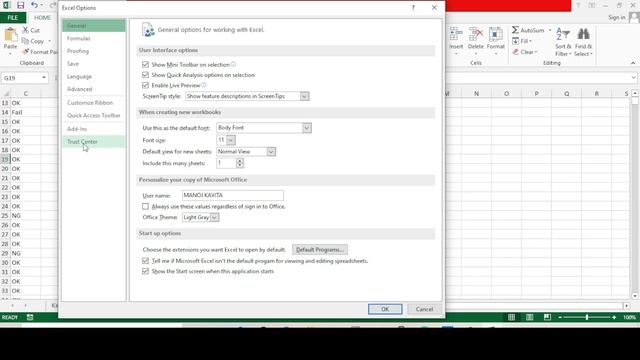Click the Save icon in quick access toolbar

click(20, 5)
